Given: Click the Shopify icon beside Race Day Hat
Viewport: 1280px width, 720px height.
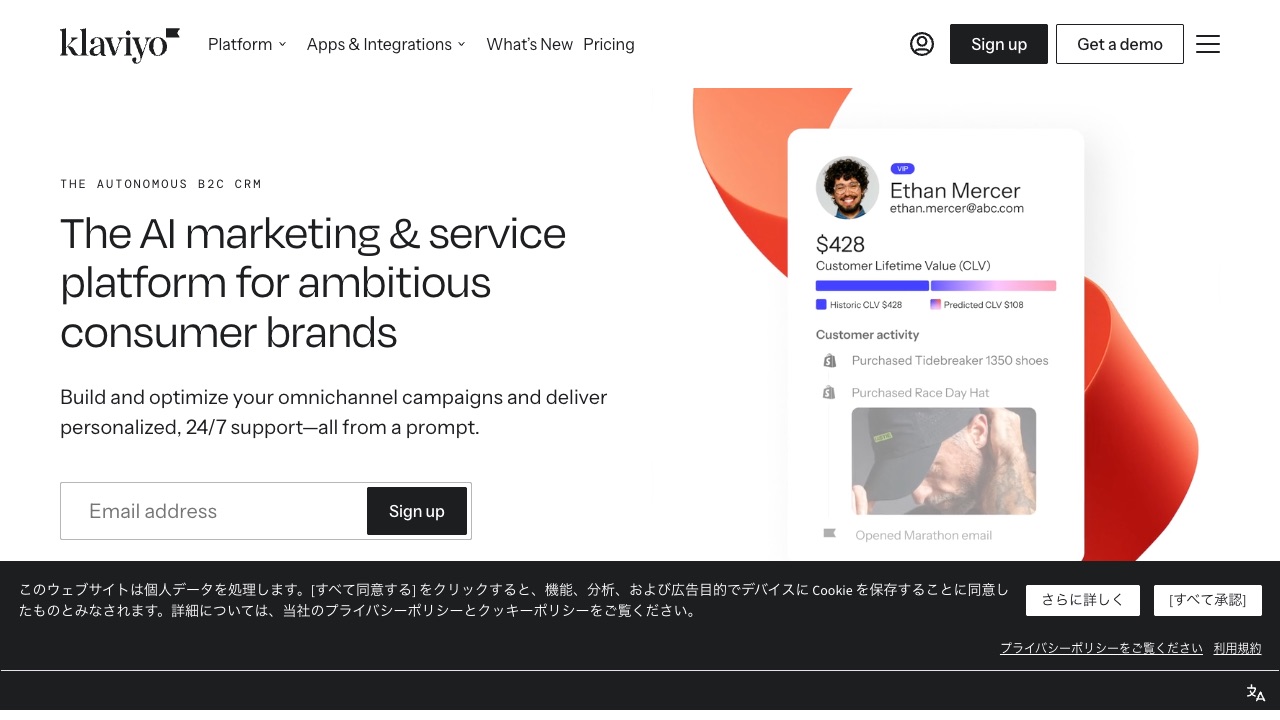Looking at the screenshot, I should coord(829,393).
